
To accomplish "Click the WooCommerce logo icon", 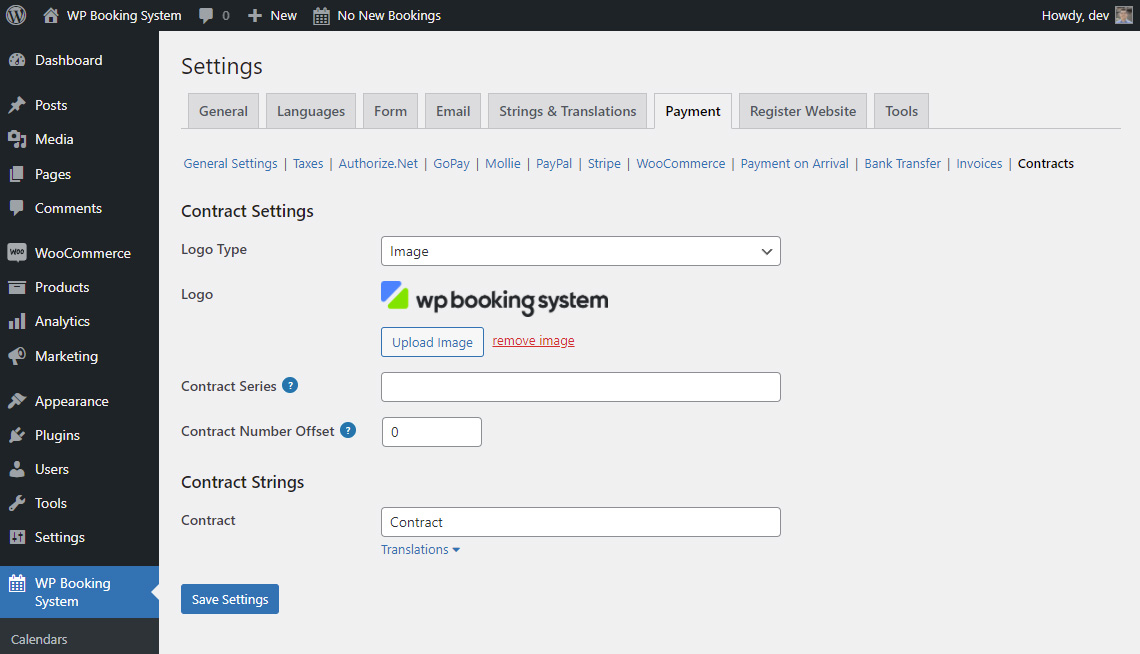I will click(x=17, y=252).
